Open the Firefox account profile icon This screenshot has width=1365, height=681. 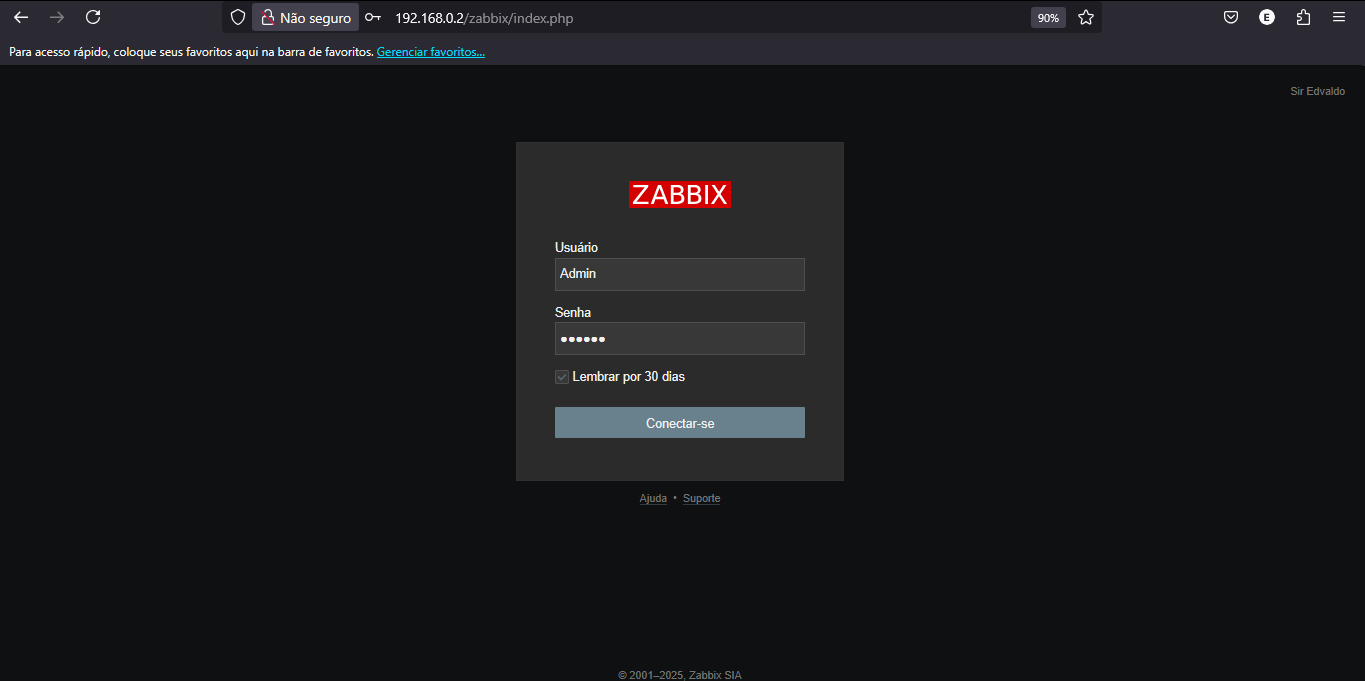1266,17
